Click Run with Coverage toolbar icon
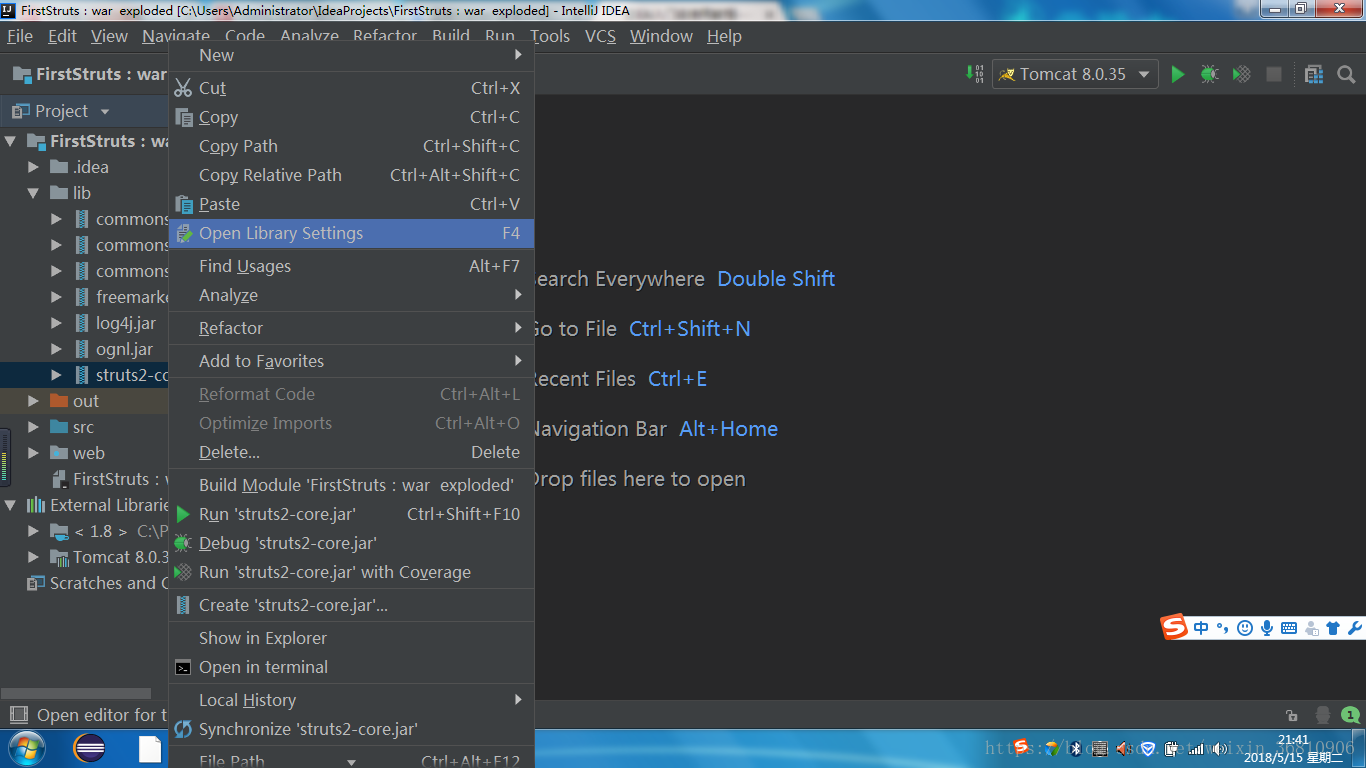Screen dimensions: 1366x768 tap(1241, 74)
